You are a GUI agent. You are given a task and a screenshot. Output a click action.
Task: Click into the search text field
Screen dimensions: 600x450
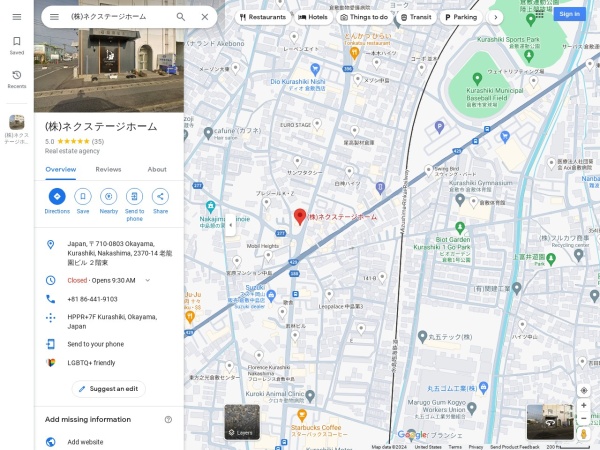119,17
